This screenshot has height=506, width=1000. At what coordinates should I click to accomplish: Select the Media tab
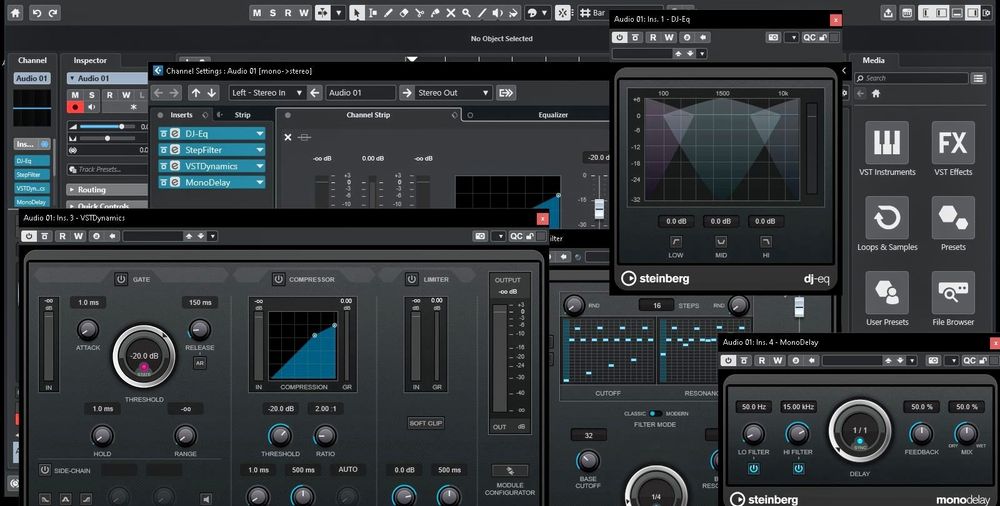click(873, 61)
